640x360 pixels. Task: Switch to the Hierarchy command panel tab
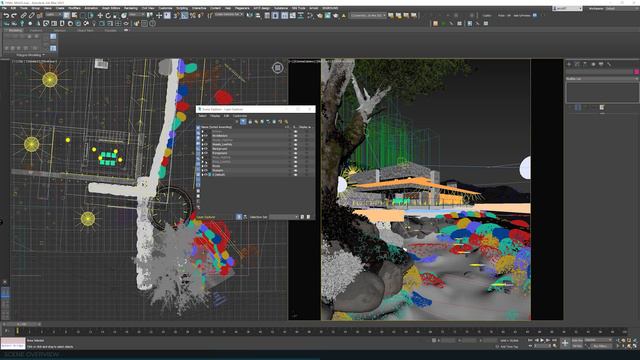pos(585,64)
